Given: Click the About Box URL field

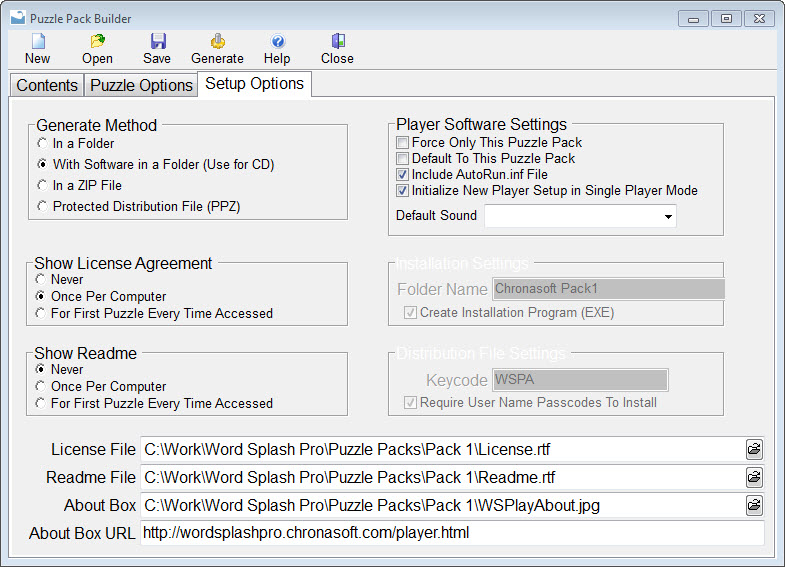Looking at the screenshot, I should (452, 533).
